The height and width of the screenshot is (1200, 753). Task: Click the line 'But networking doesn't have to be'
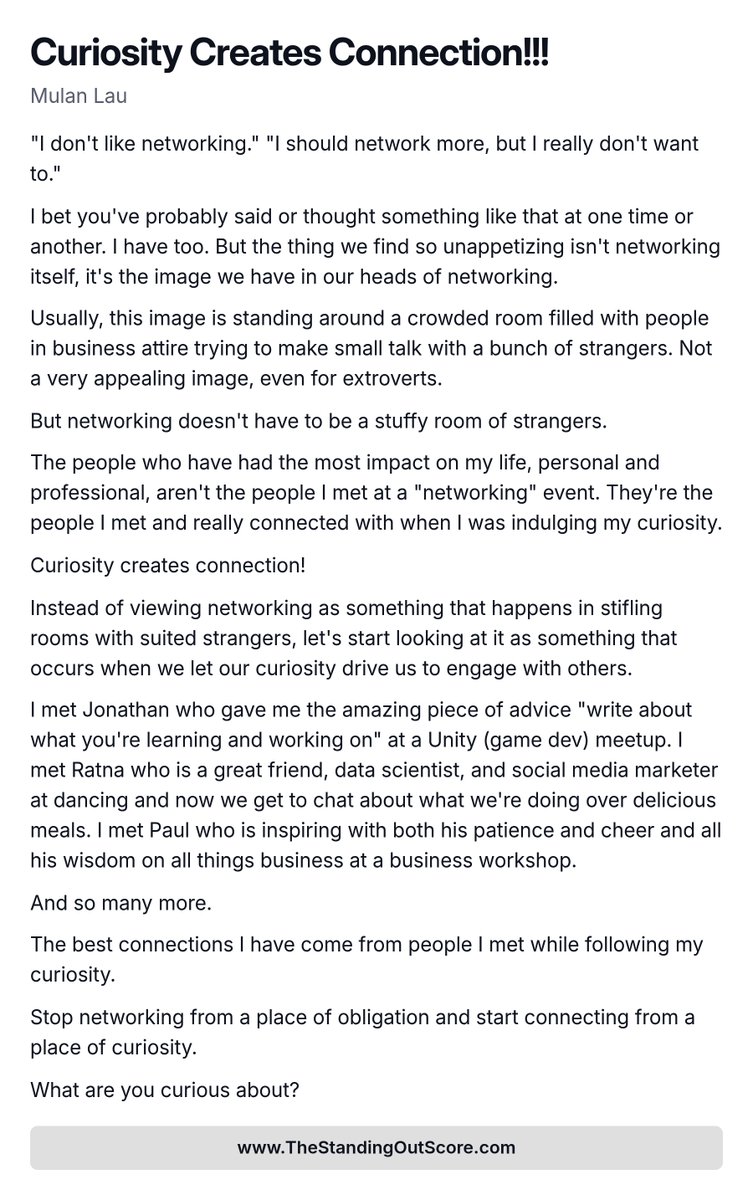pyautogui.click(x=318, y=421)
